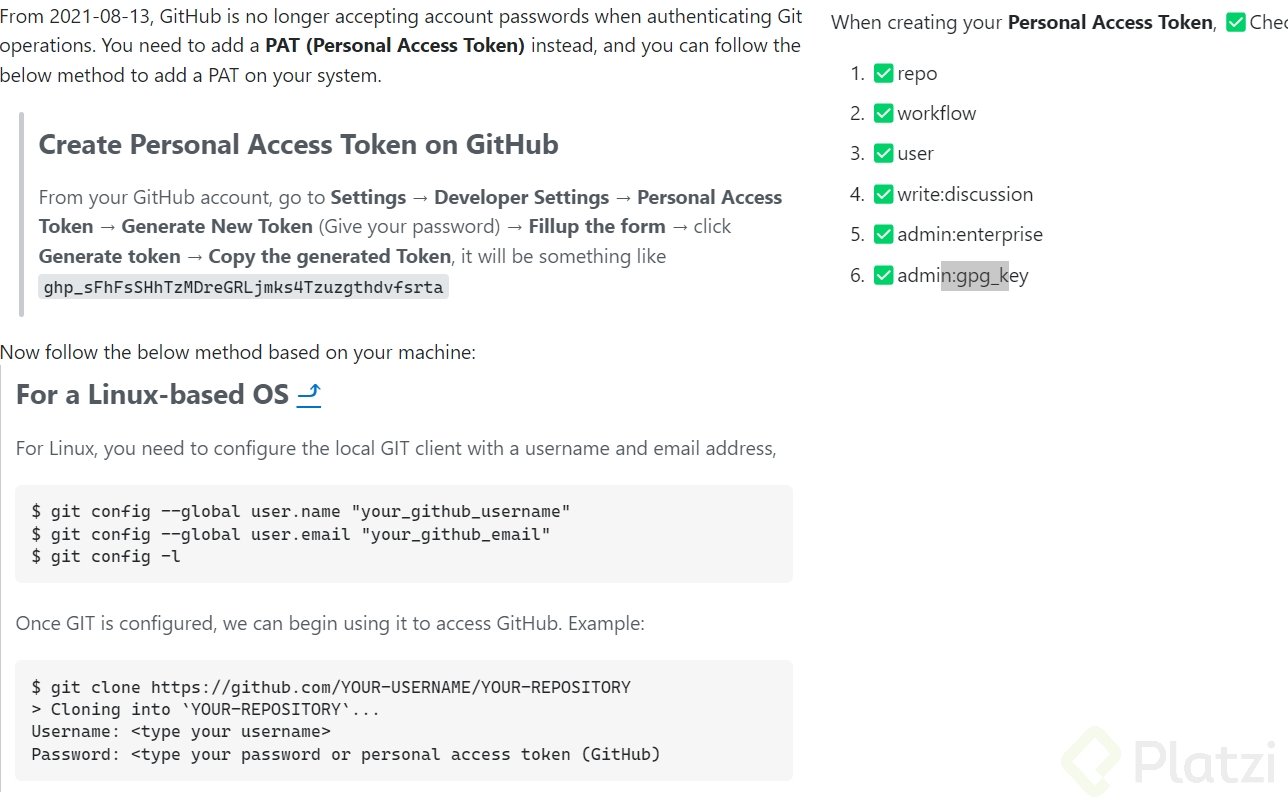1288x806 pixels.
Task: Click the "For a Linux-based OS" heading text
Action: [152, 395]
